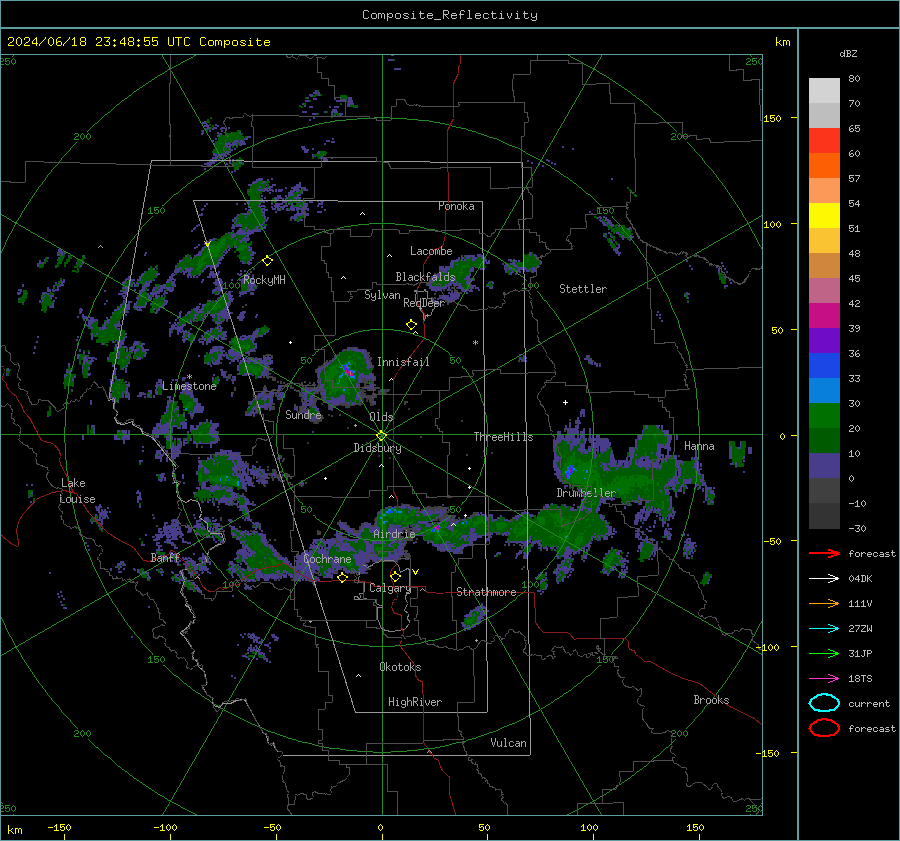Click the Blackfalds town label
This screenshot has height=841, width=900.
[x=425, y=277]
